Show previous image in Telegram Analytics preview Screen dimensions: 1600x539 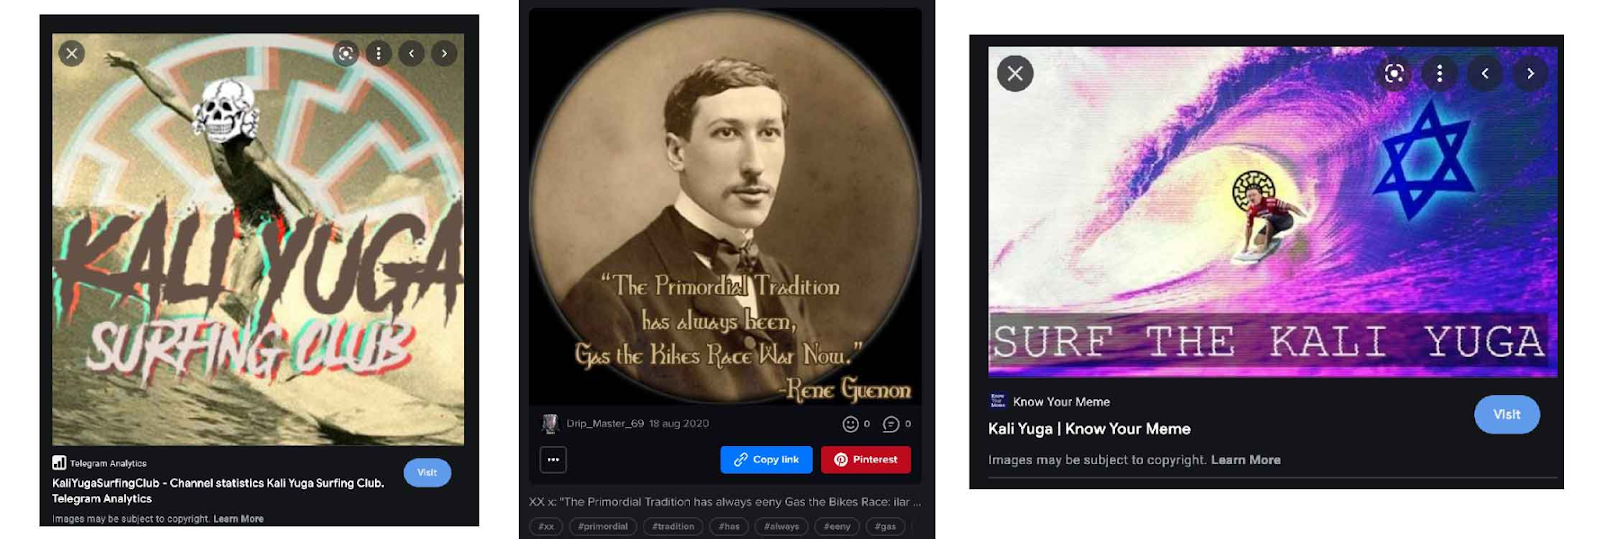point(411,53)
